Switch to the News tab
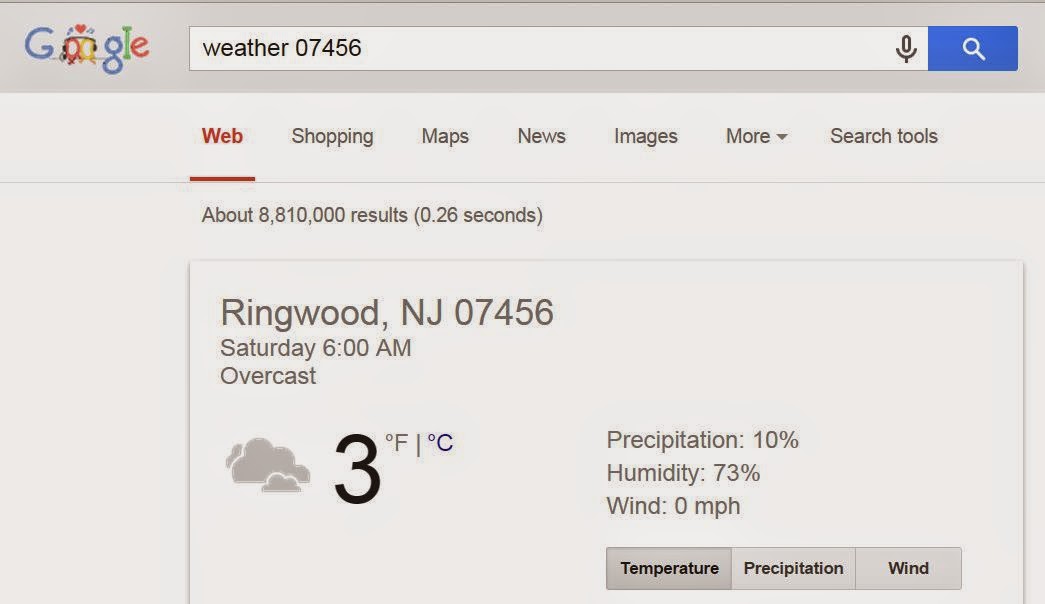 541,136
